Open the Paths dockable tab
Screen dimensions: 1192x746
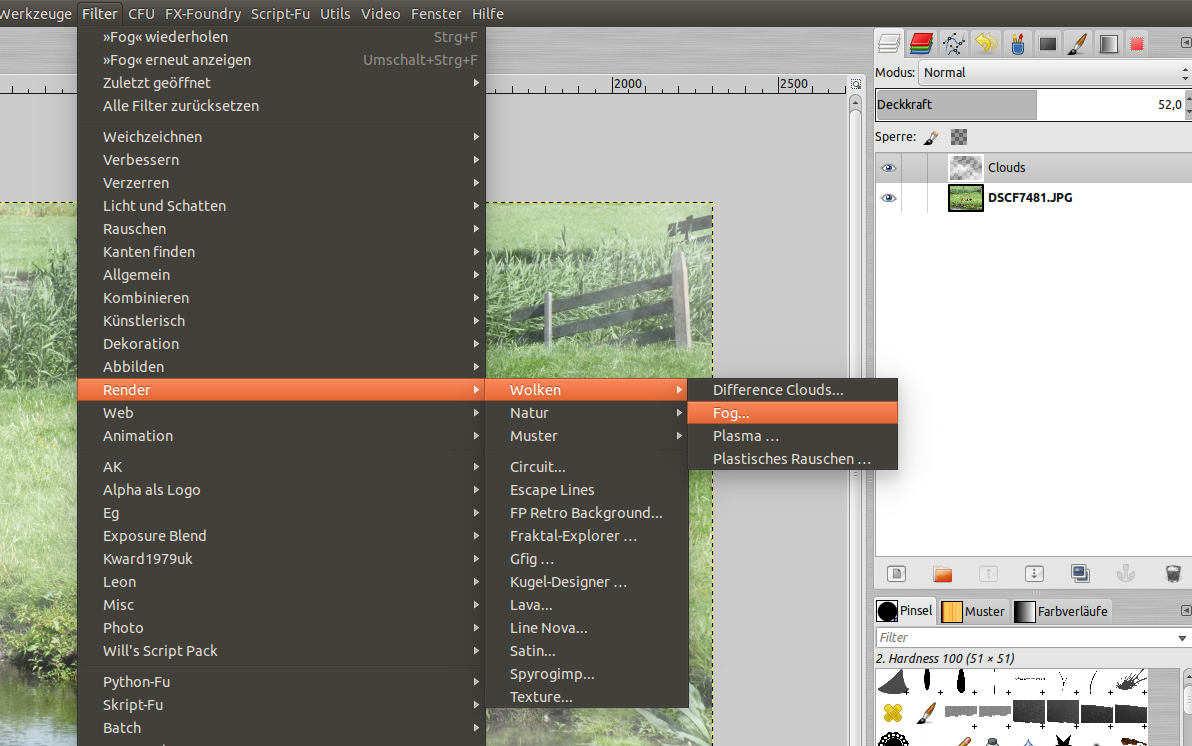(x=953, y=43)
